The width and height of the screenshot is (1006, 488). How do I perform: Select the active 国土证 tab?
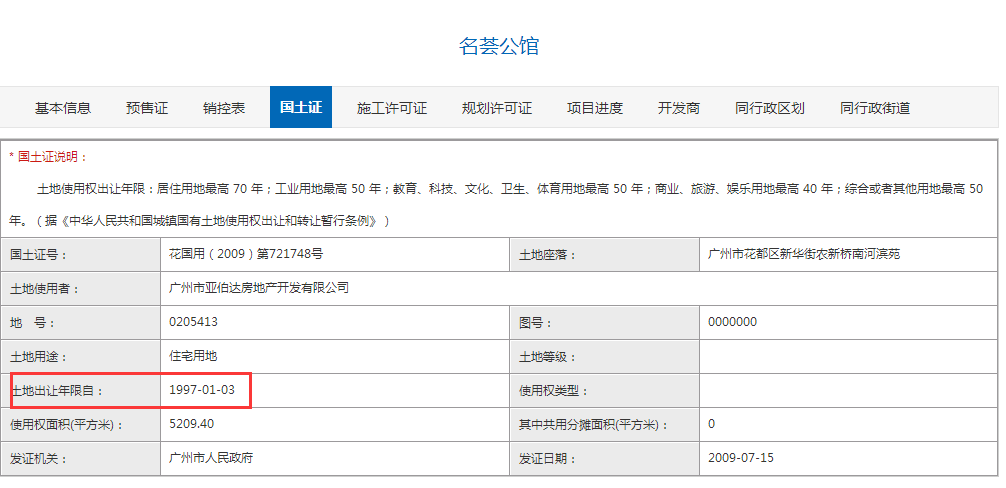(x=301, y=107)
